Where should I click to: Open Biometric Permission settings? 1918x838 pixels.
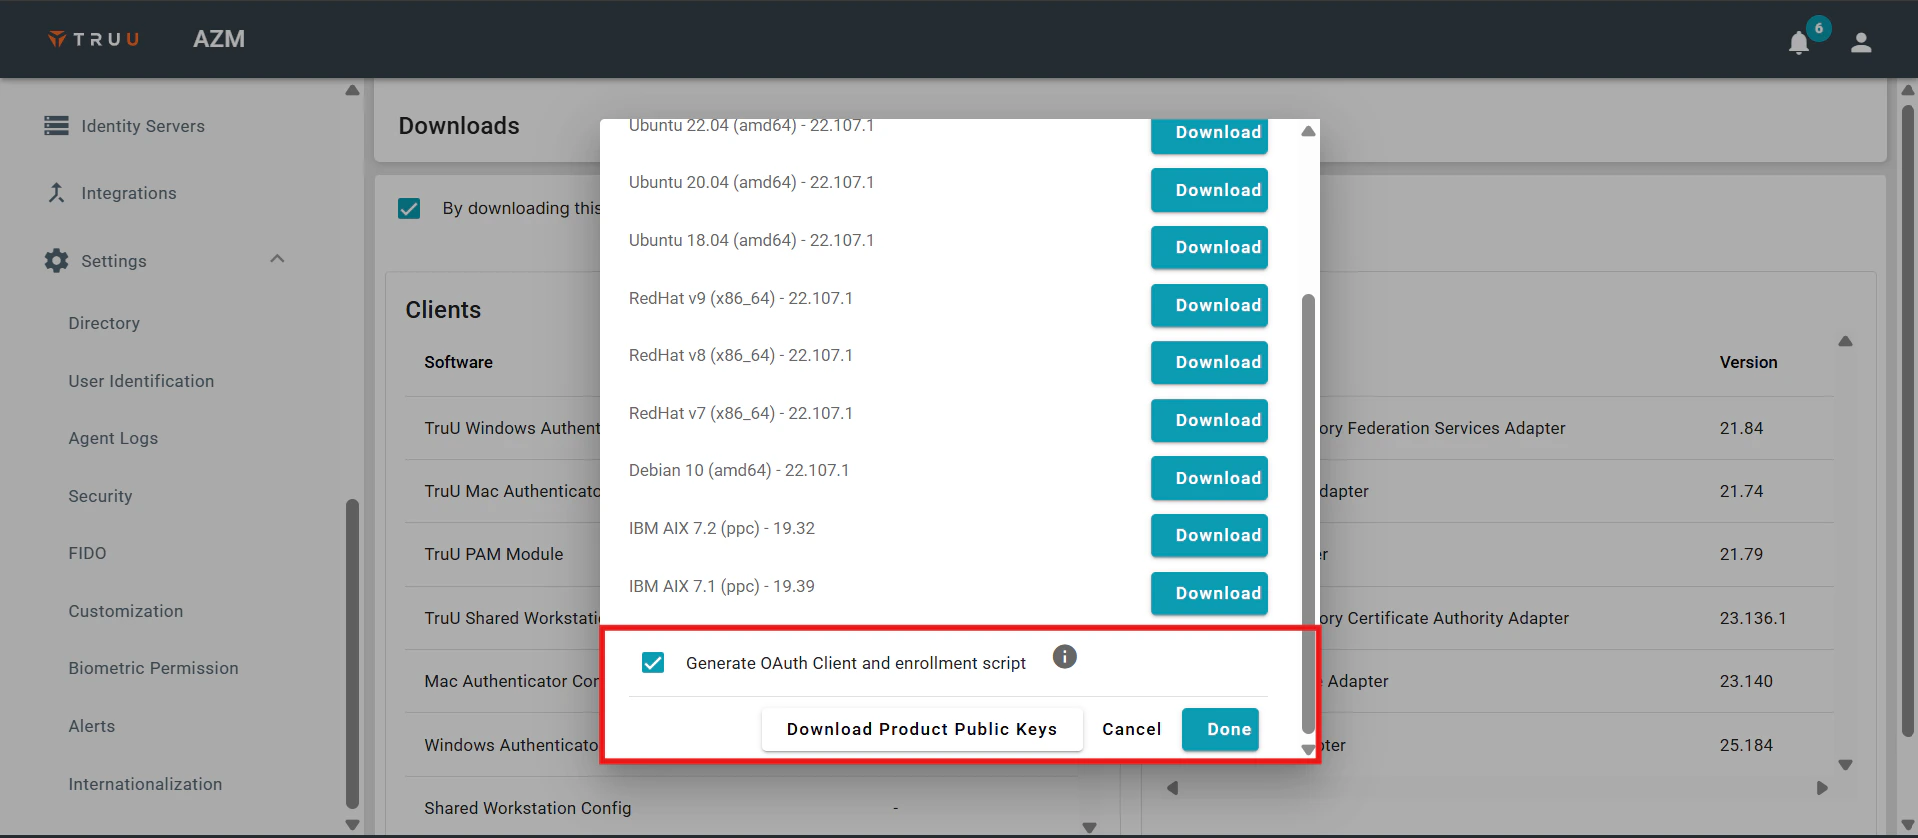pos(153,668)
